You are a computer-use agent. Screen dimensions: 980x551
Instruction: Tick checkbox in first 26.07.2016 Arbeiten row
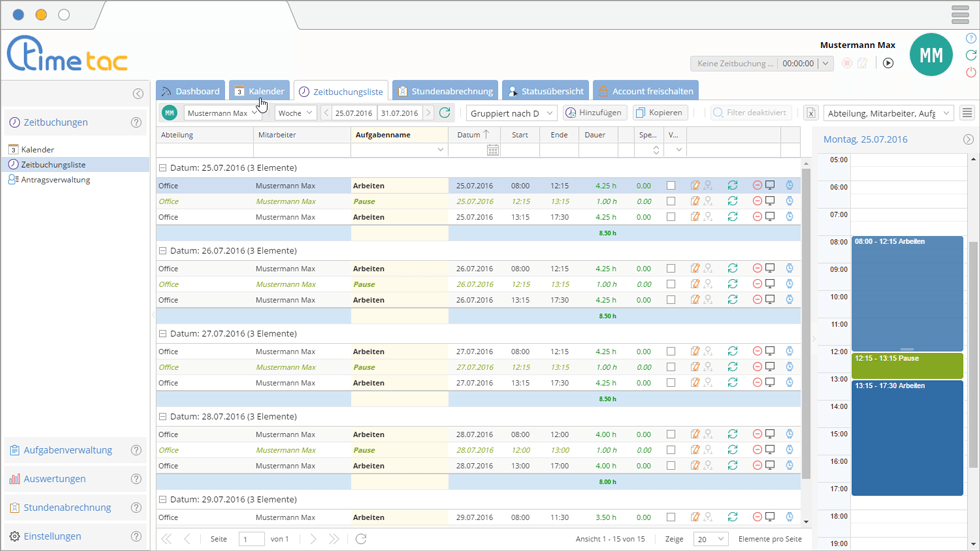(671, 269)
